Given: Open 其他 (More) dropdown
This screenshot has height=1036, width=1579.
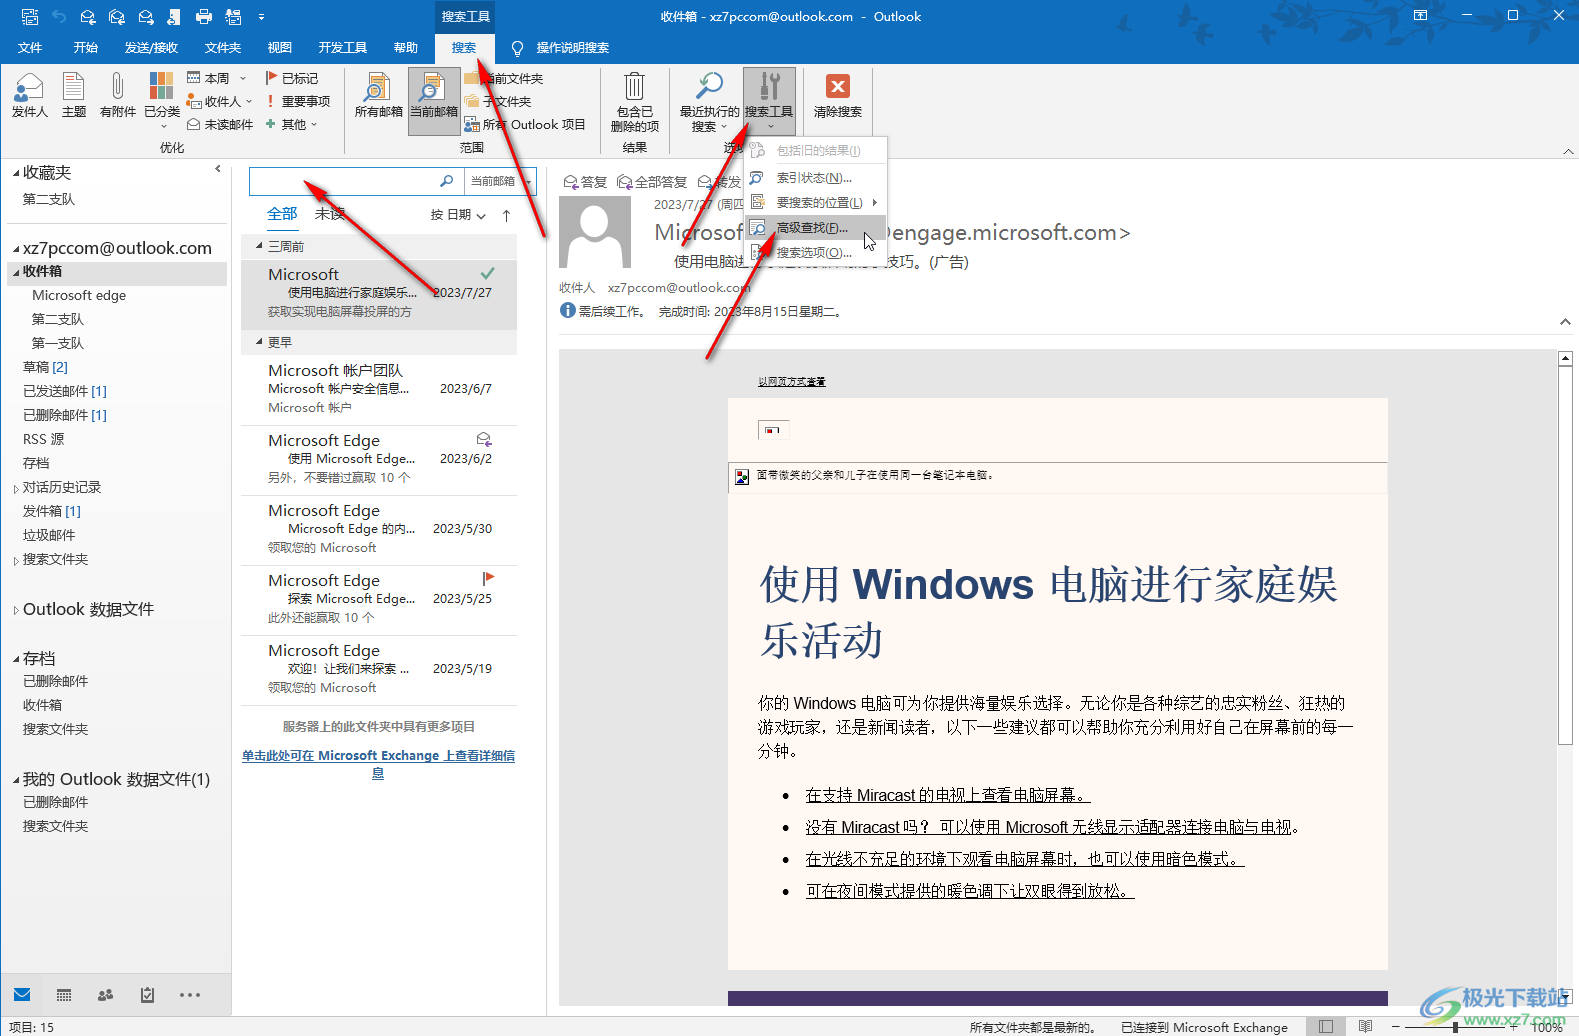Looking at the screenshot, I should (291, 124).
